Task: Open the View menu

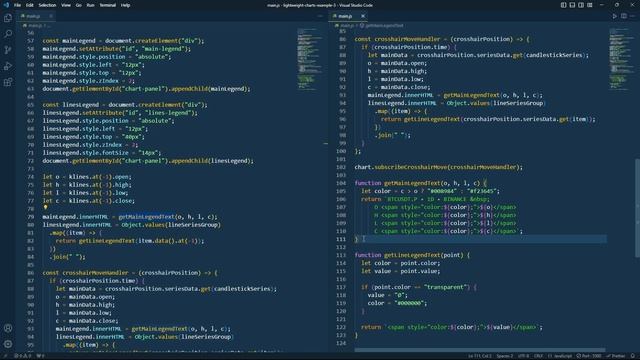Action: (x=66, y=5)
